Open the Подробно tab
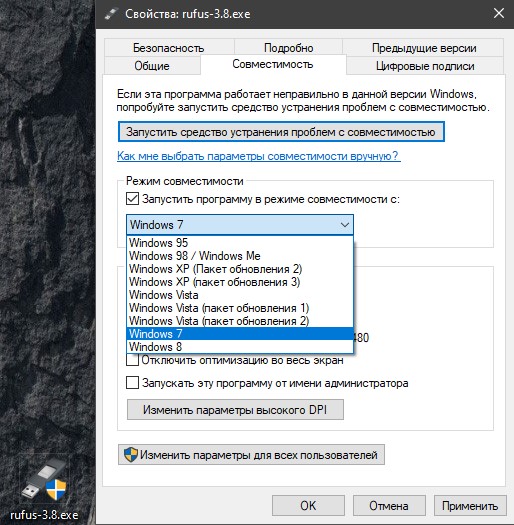The width and height of the screenshot is (514, 525). (288, 48)
